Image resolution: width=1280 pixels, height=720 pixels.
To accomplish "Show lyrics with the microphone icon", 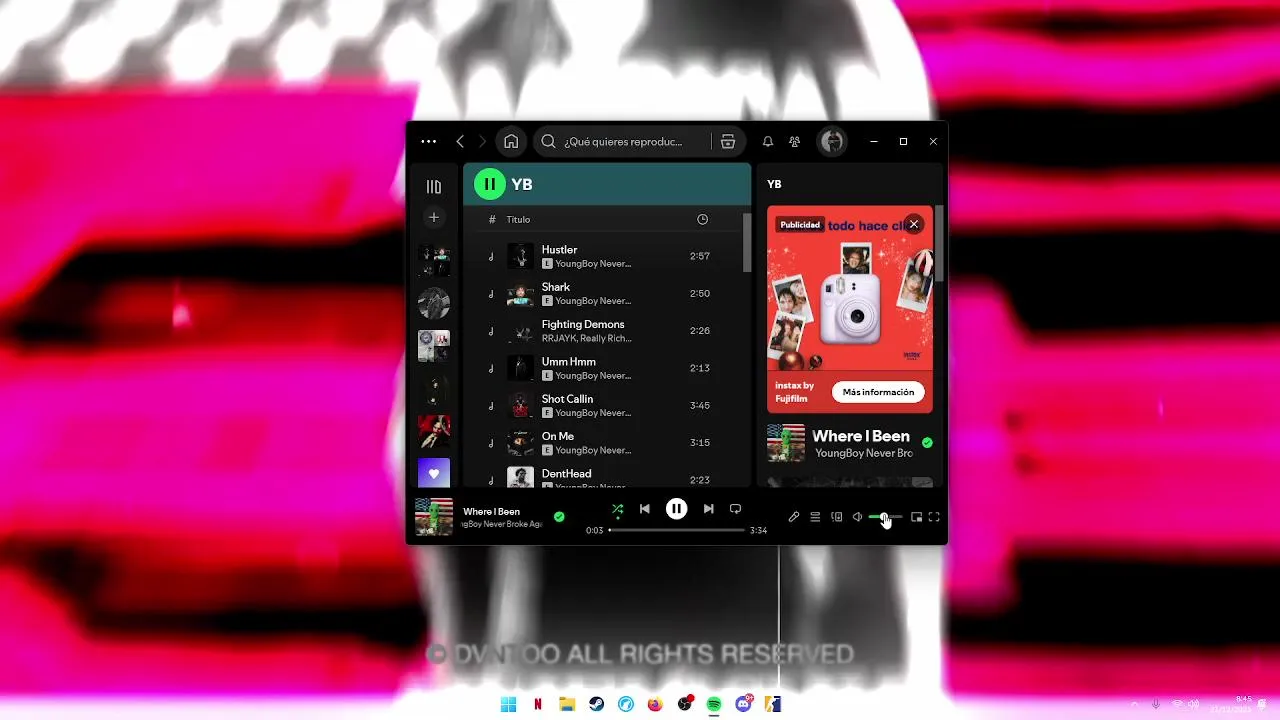I will (794, 517).
